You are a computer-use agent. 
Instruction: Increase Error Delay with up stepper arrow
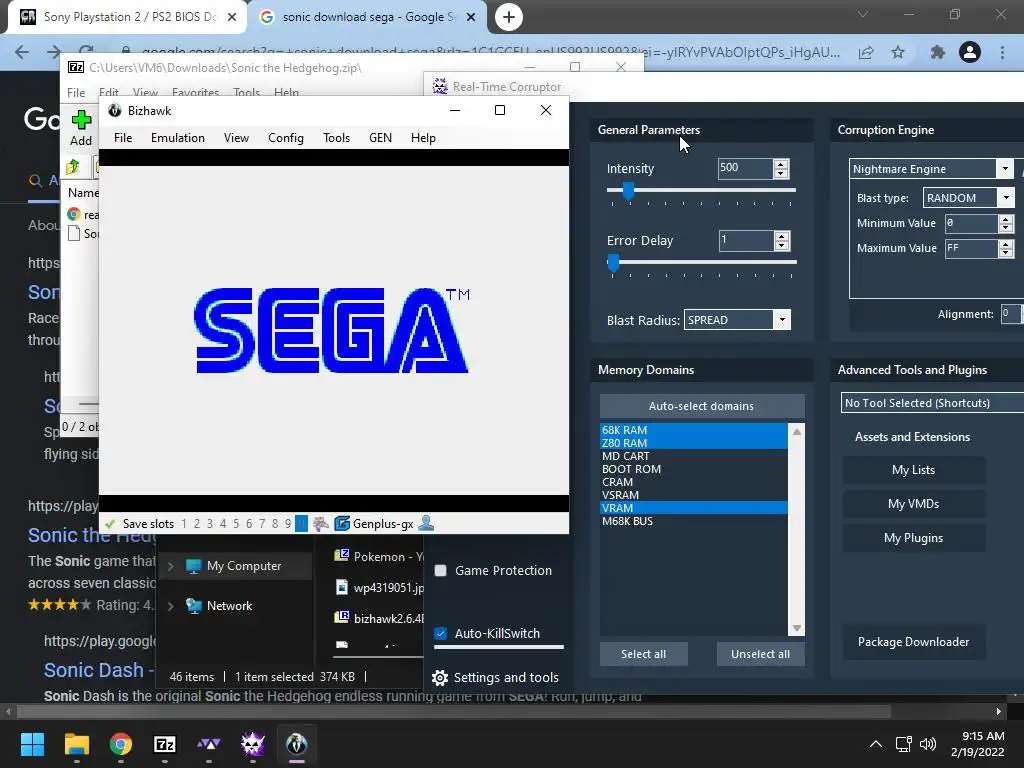(x=782, y=236)
